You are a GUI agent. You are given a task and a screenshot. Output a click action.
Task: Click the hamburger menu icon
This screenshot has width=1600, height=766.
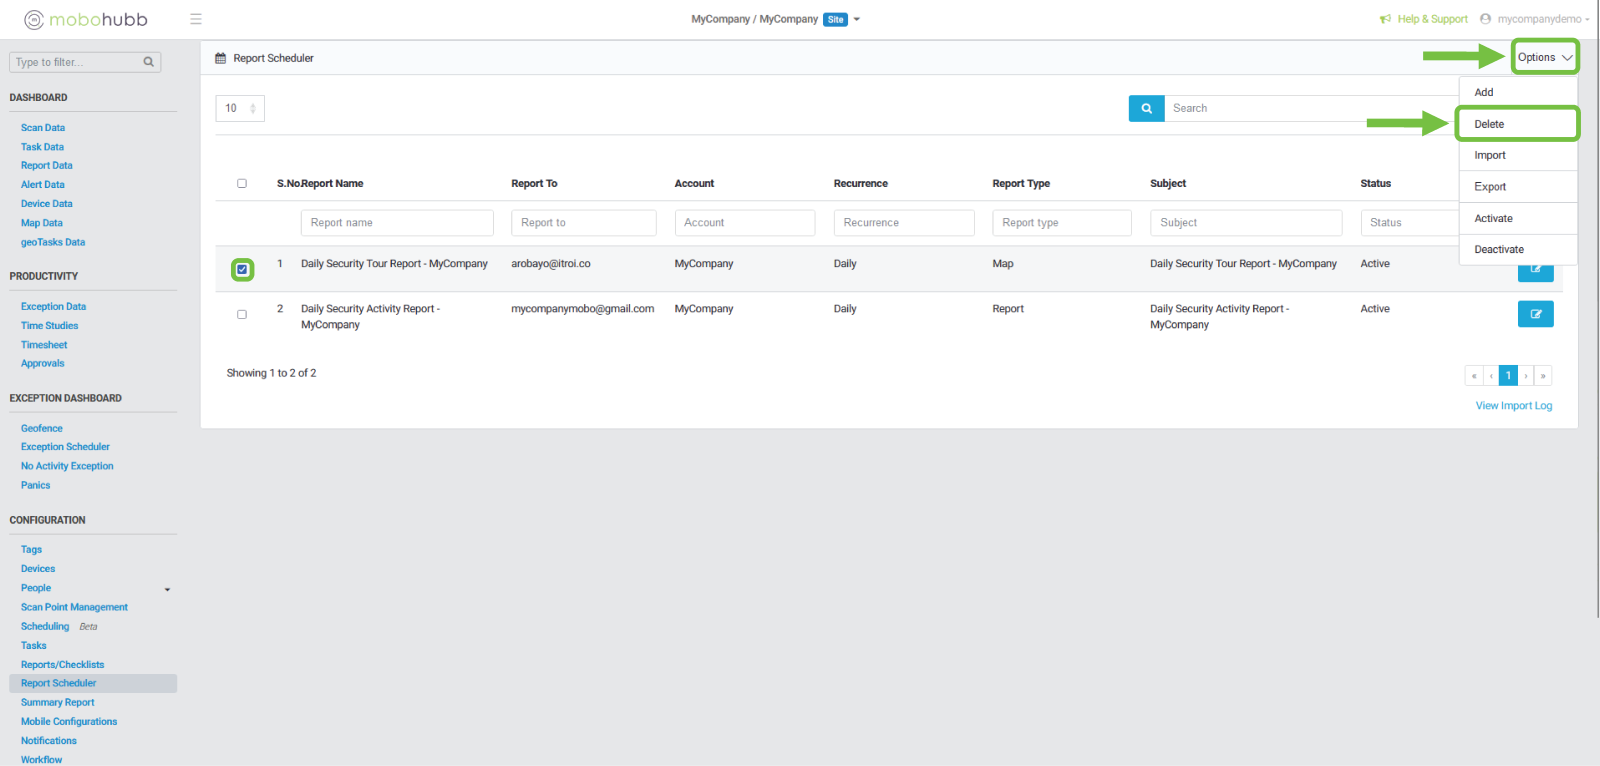[x=196, y=19]
